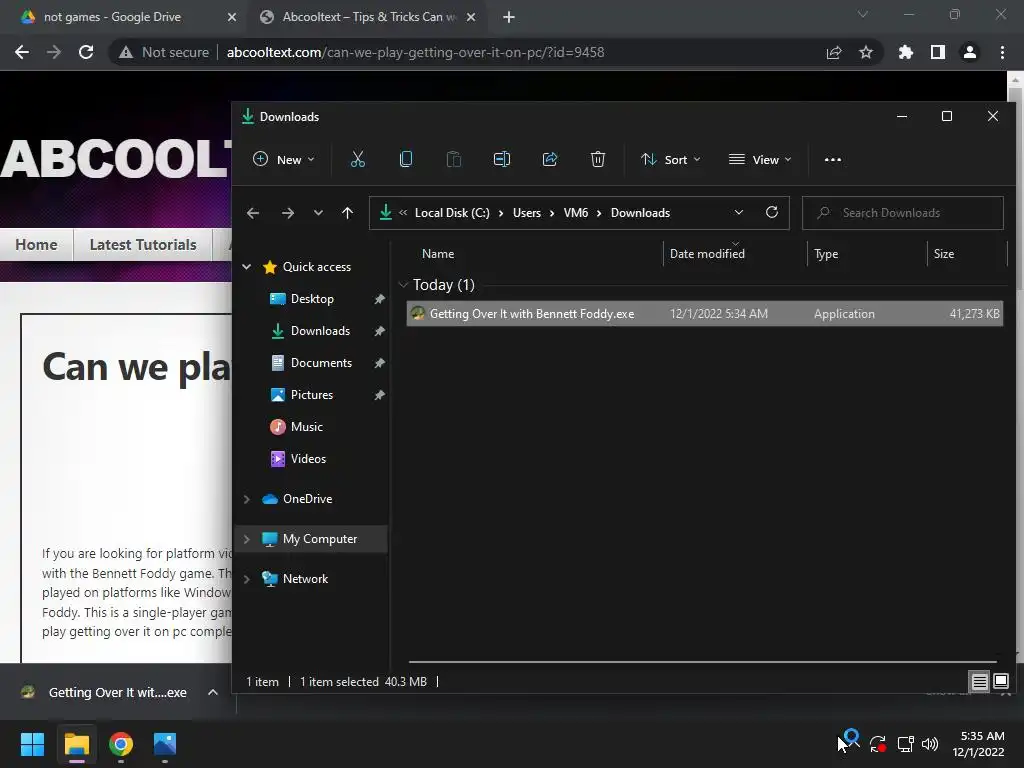Screen dimensions: 1024x768
Task: Click the Delete trash icon in toolbar
Action: [x=598, y=159]
